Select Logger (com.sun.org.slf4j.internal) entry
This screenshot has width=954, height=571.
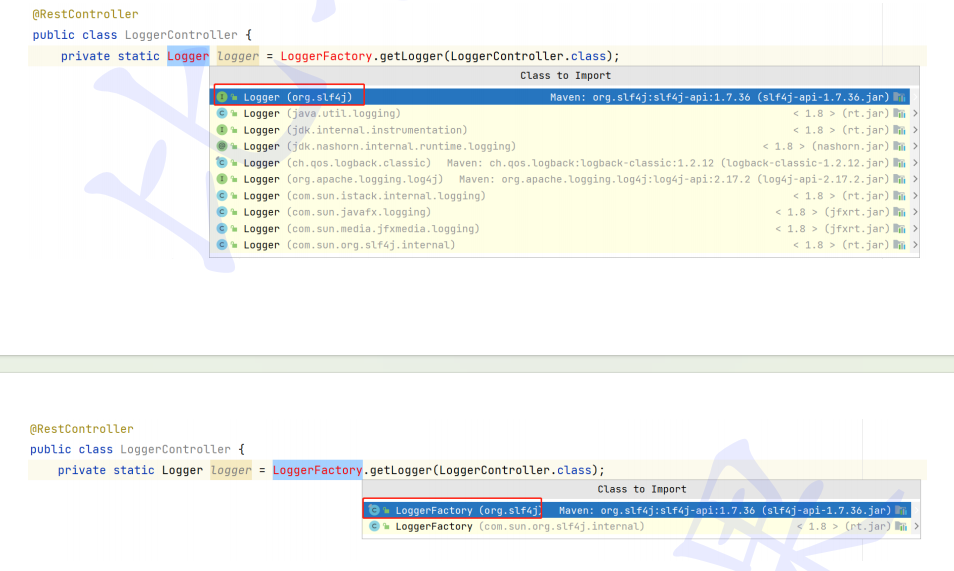[565, 245]
